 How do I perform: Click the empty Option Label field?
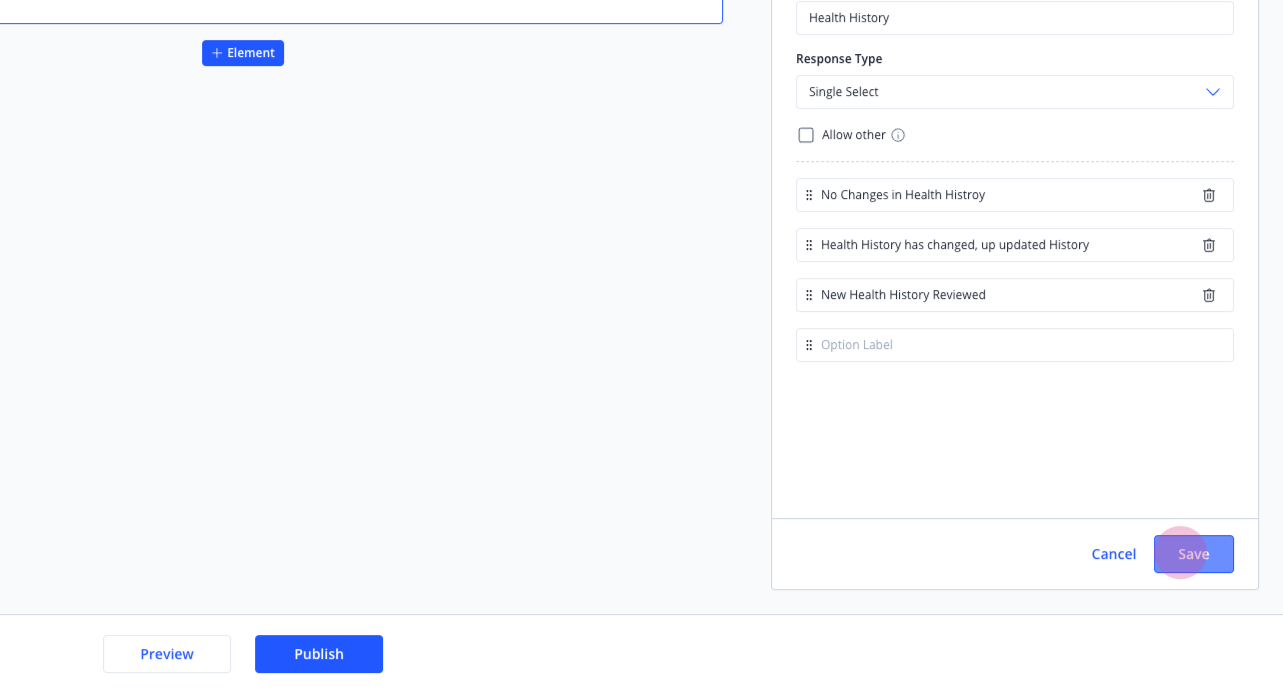[x=1014, y=345]
